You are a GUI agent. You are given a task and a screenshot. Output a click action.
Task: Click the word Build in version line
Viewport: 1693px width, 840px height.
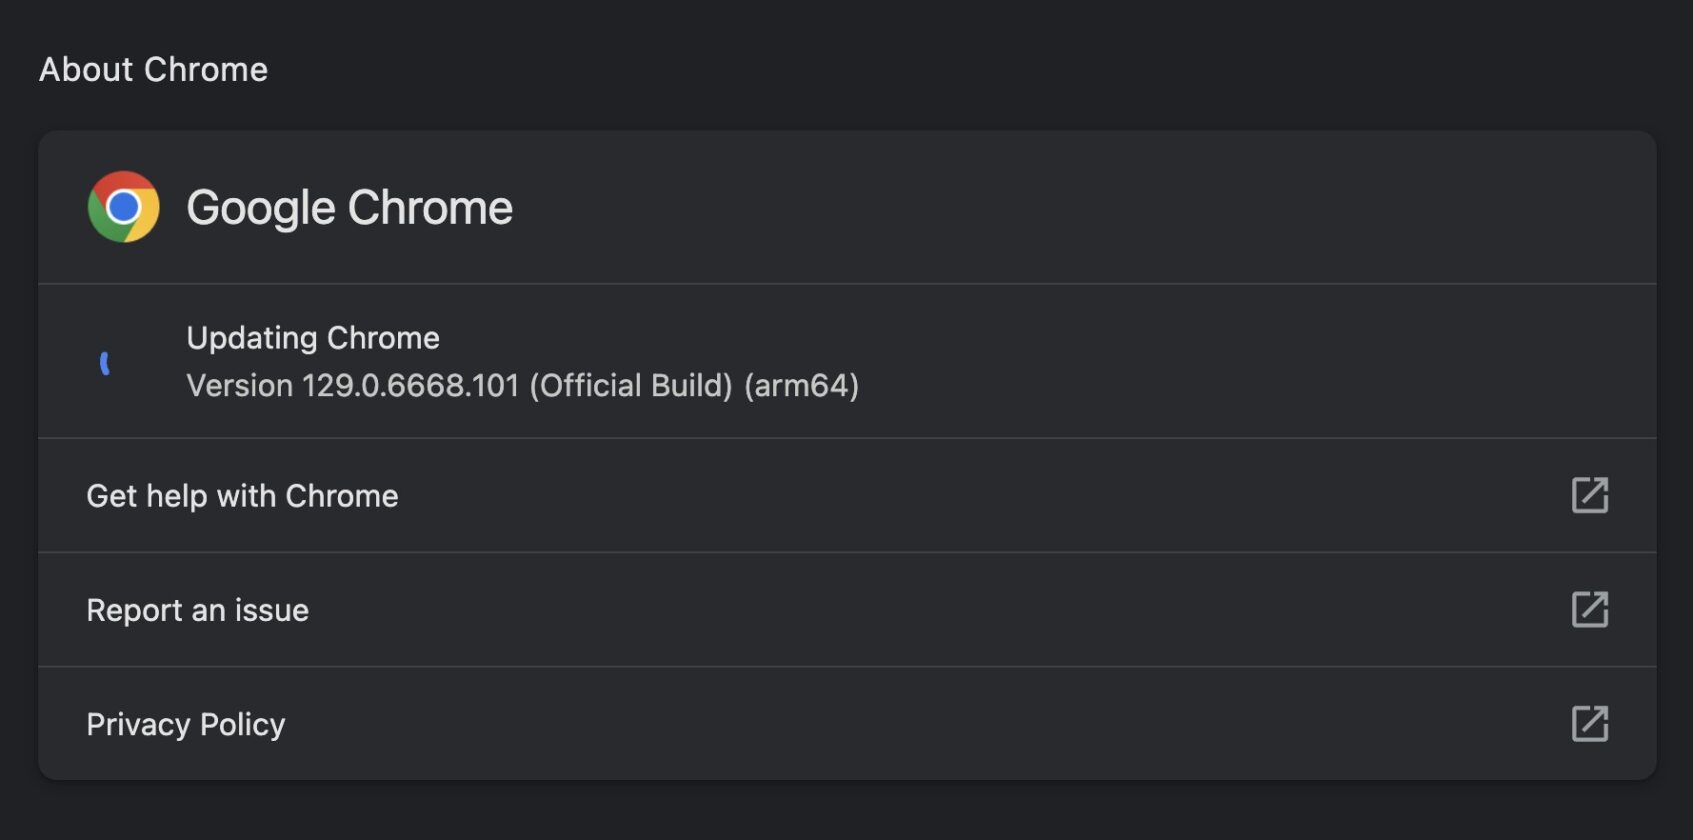[x=691, y=386]
